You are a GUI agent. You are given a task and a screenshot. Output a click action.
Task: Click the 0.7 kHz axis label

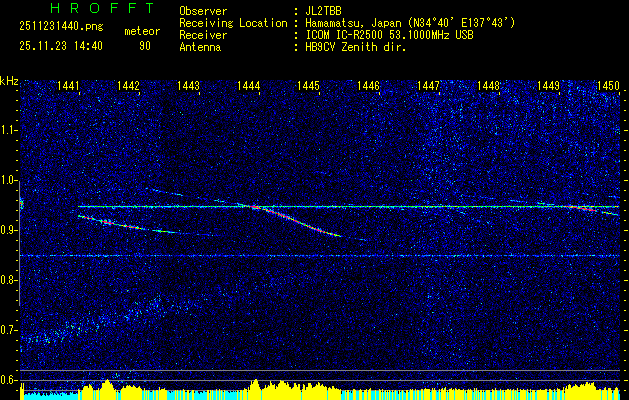point(9,330)
